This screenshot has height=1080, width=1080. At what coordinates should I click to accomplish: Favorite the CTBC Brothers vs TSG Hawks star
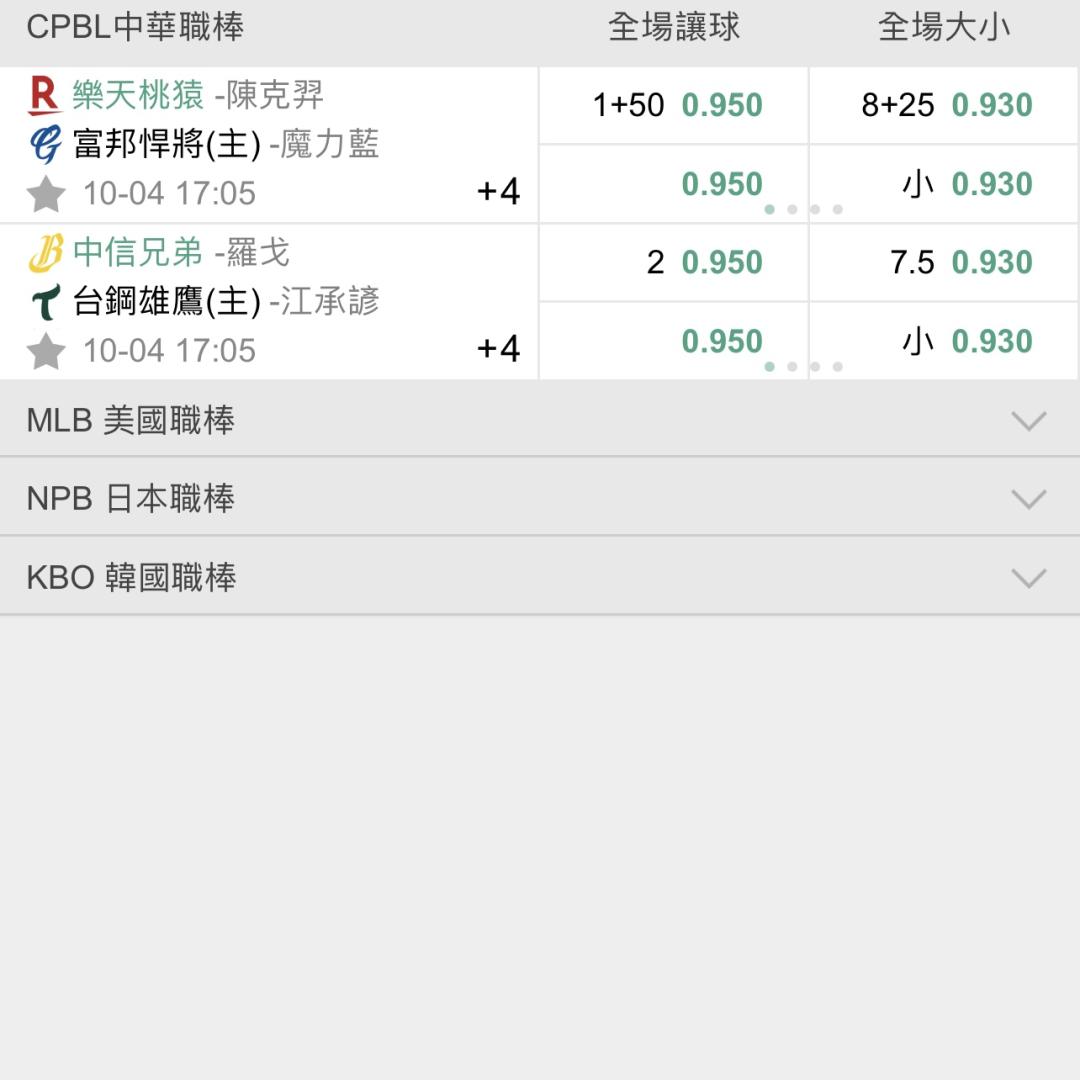(x=46, y=351)
